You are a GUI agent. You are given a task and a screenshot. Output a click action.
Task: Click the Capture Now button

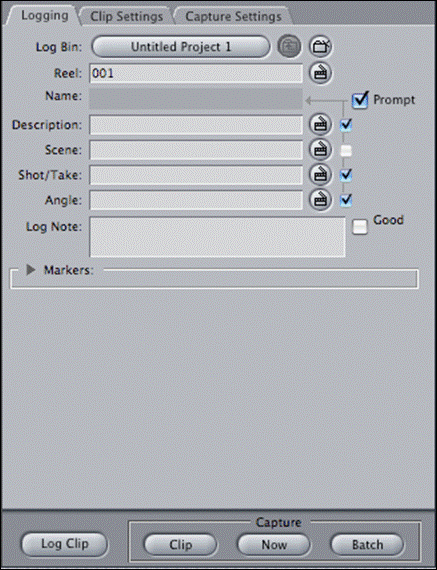(x=274, y=545)
